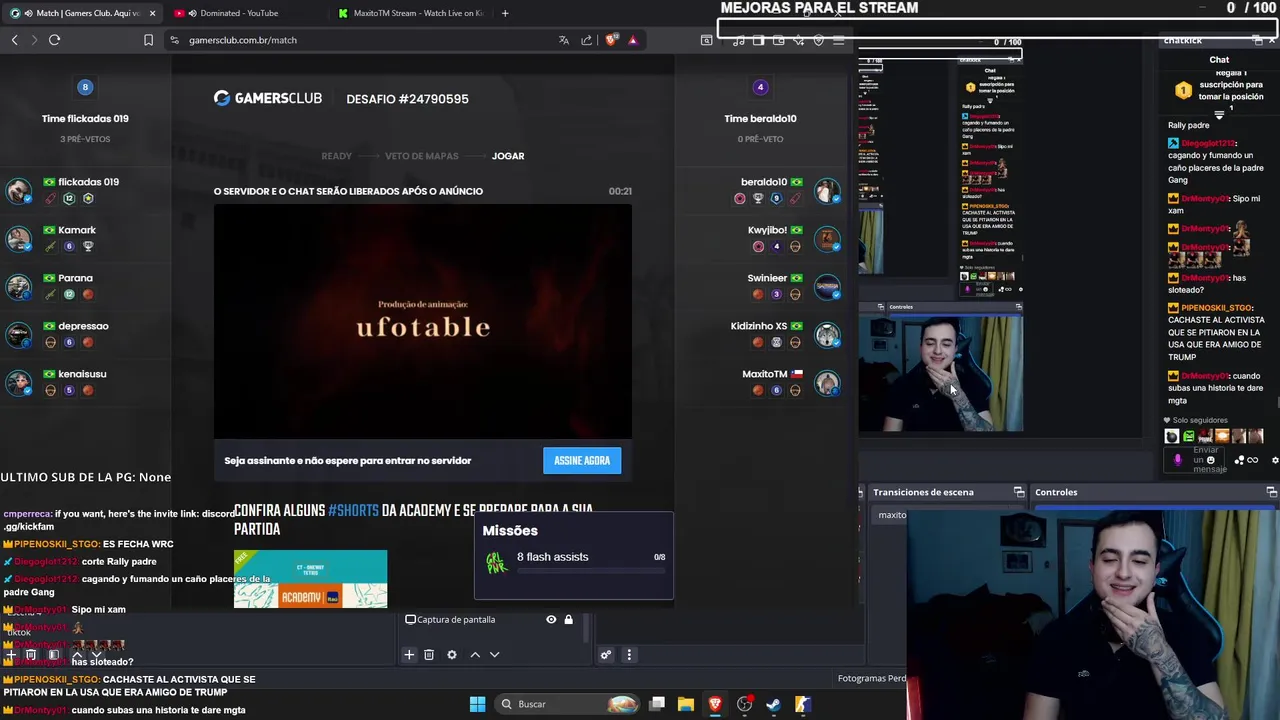Click the chat bubbles icon near message box
Viewport: 1280px width, 720px height.
[1240, 460]
